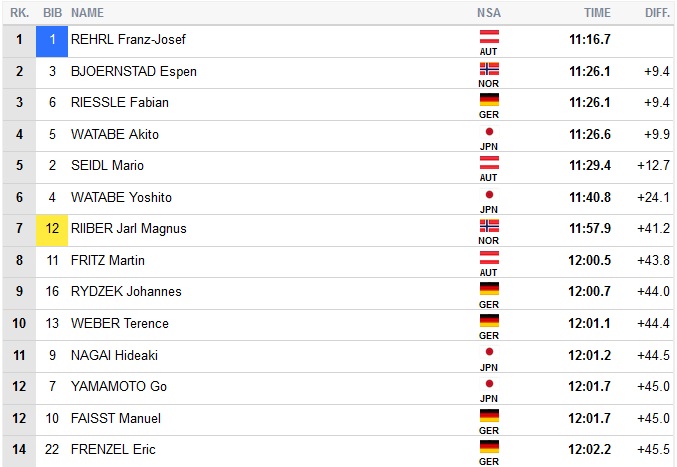This screenshot has height=467, width=677.
Task: Click Austria flag beside REHRL Franz-Josef
Action: 489,35
